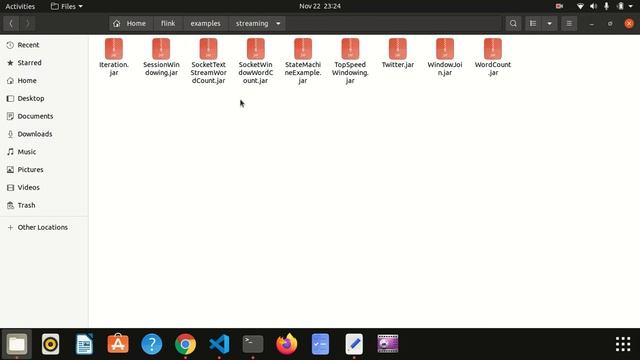
Task: Go forward to next folder
Action: pos(27,24)
